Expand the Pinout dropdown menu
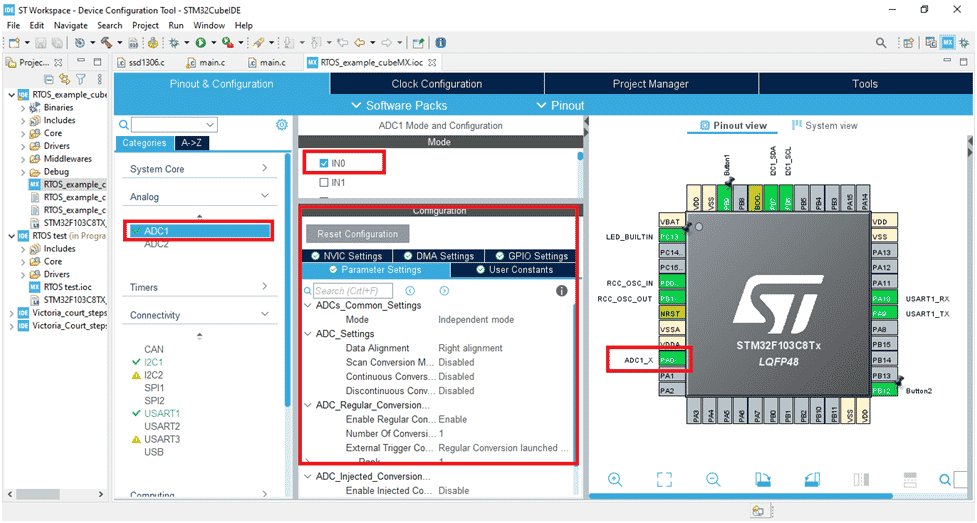The image size is (977, 523). tap(561, 105)
